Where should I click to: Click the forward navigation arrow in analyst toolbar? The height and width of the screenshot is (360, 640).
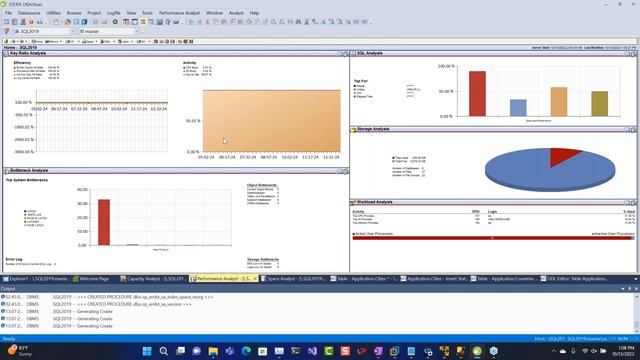pyautogui.click(x=23, y=41)
